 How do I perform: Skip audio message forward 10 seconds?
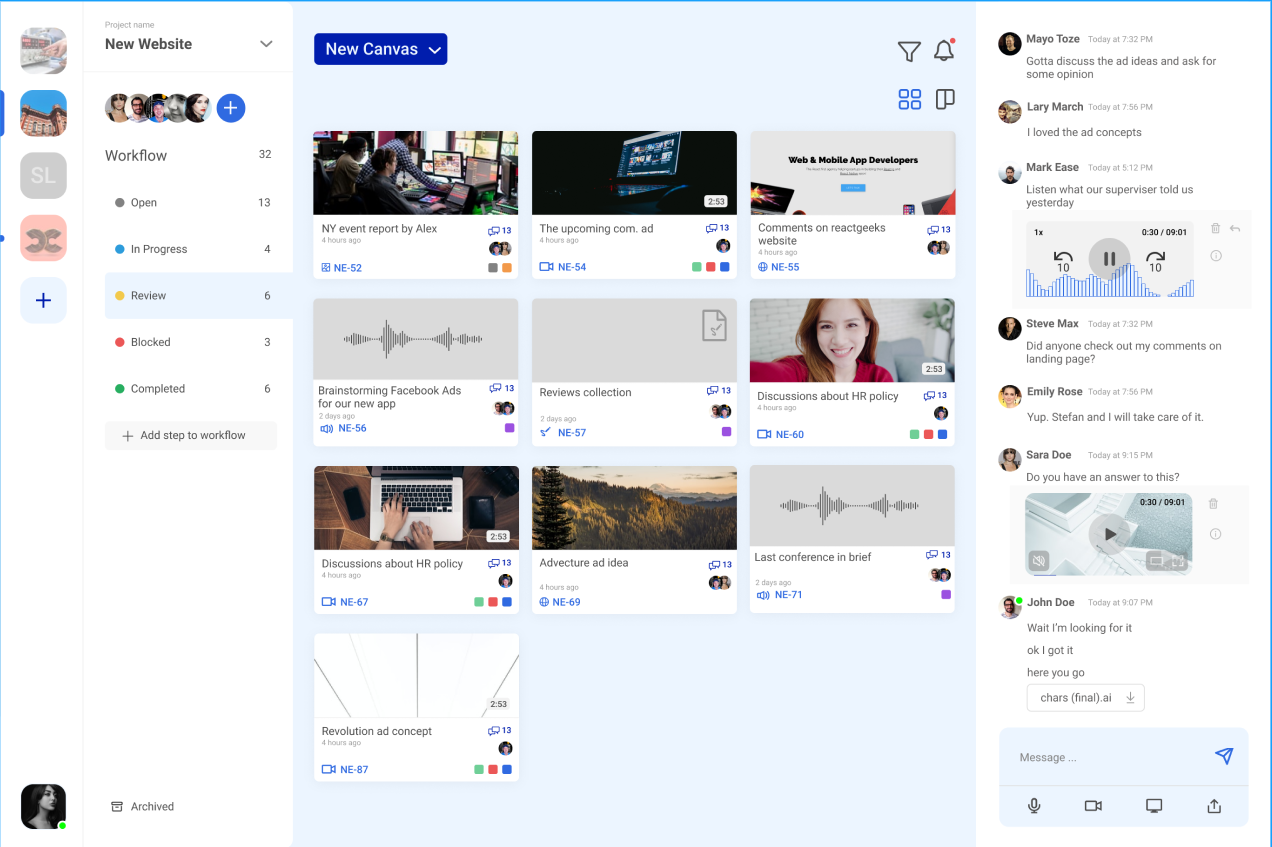(1155, 262)
